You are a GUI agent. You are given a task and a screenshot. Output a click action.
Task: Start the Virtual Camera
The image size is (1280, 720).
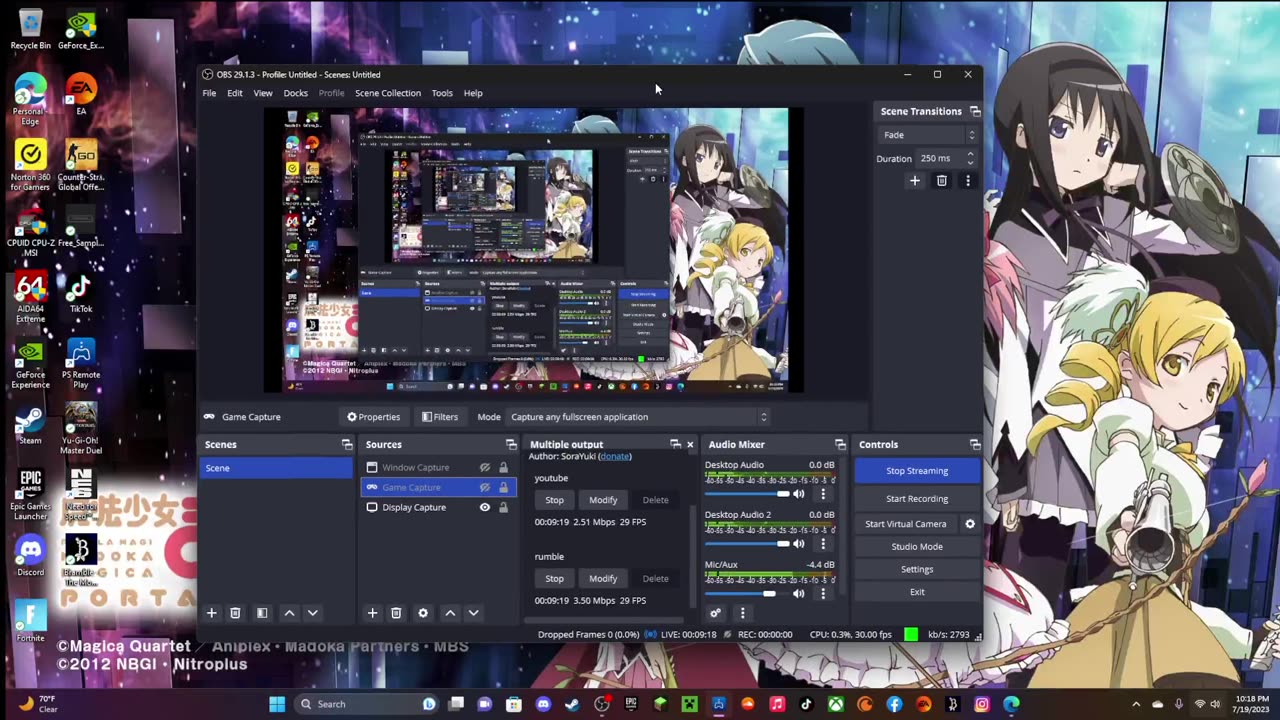tap(906, 524)
